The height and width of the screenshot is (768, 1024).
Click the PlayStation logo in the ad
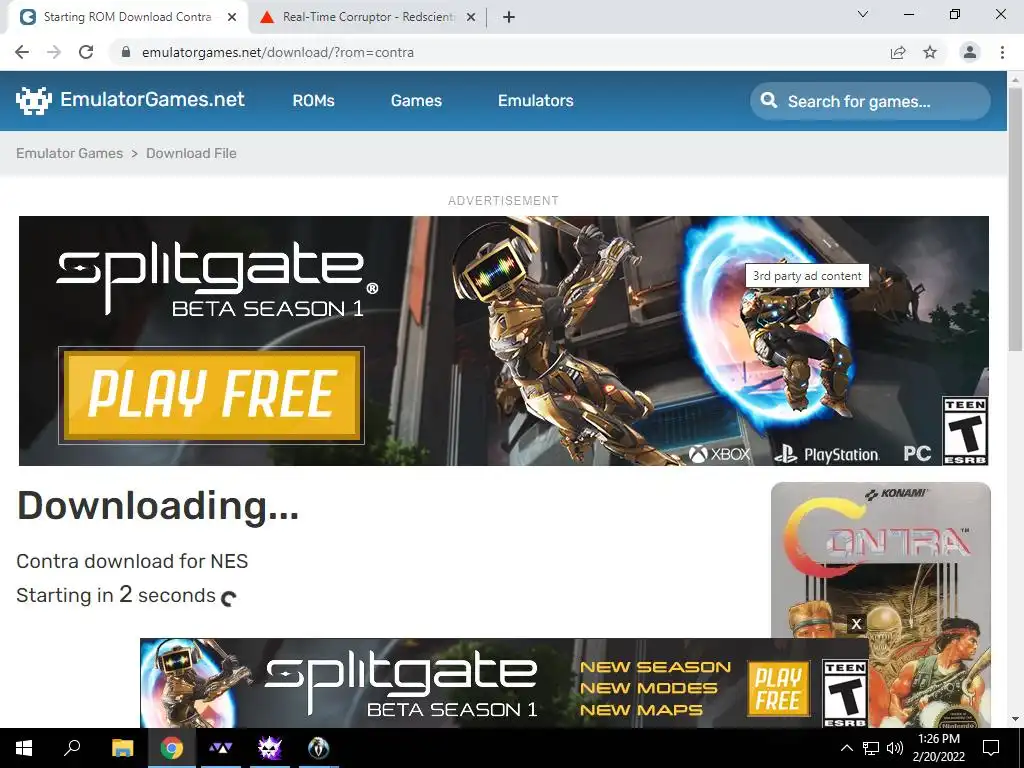point(827,455)
